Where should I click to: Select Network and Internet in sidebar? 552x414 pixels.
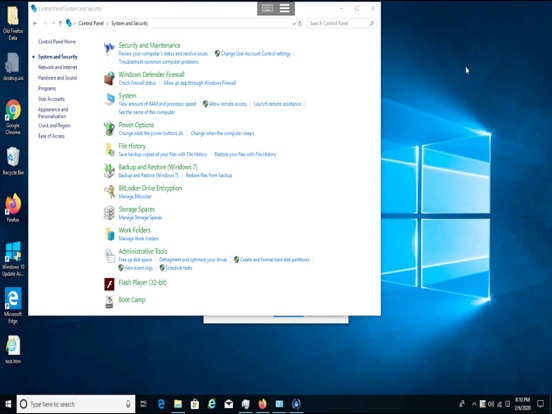pos(57,67)
